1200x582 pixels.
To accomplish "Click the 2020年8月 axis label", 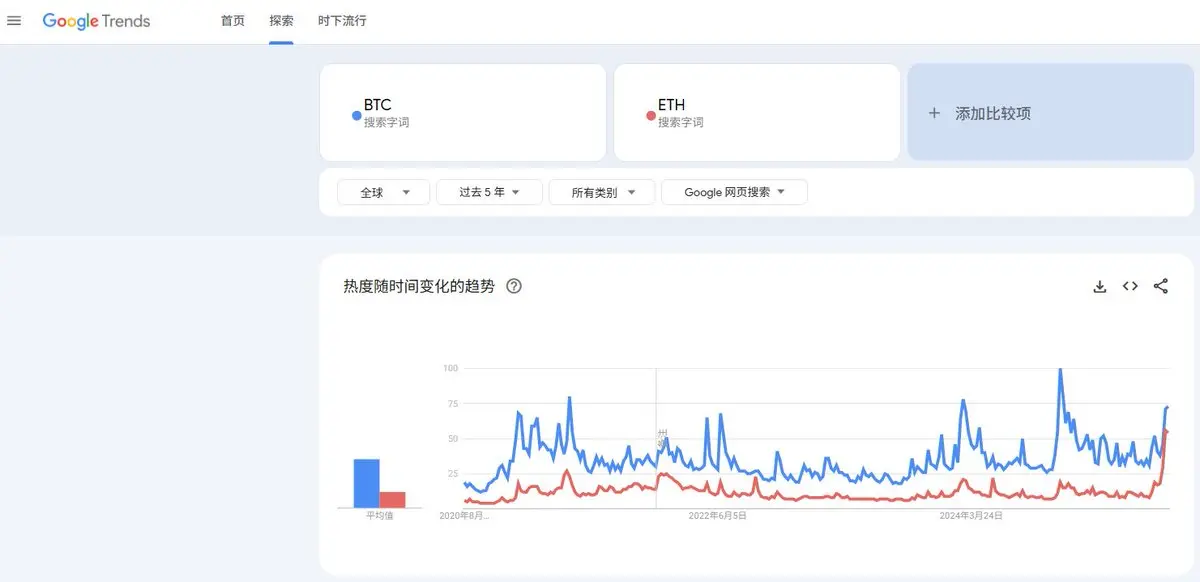I will pyautogui.click(x=465, y=516).
